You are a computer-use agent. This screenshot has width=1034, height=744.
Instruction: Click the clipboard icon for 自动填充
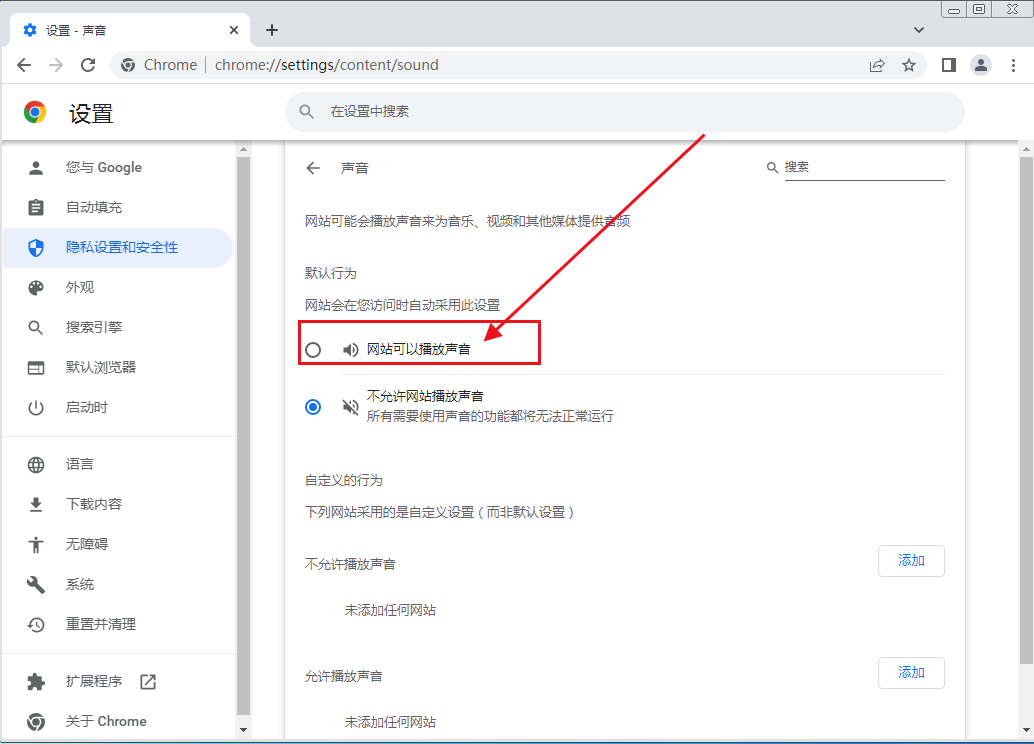[36, 207]
